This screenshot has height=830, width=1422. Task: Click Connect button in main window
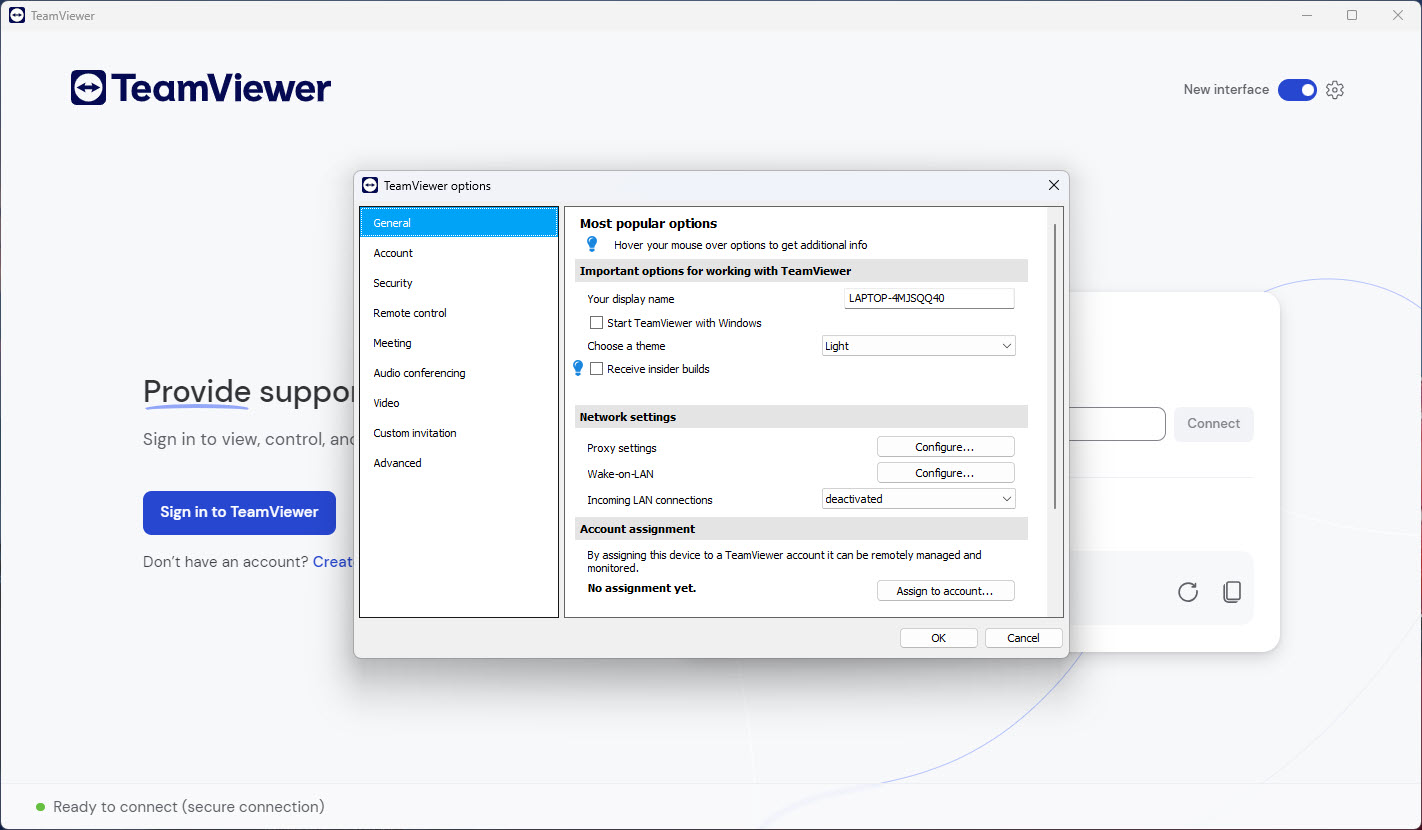[x=1213, y=424]
